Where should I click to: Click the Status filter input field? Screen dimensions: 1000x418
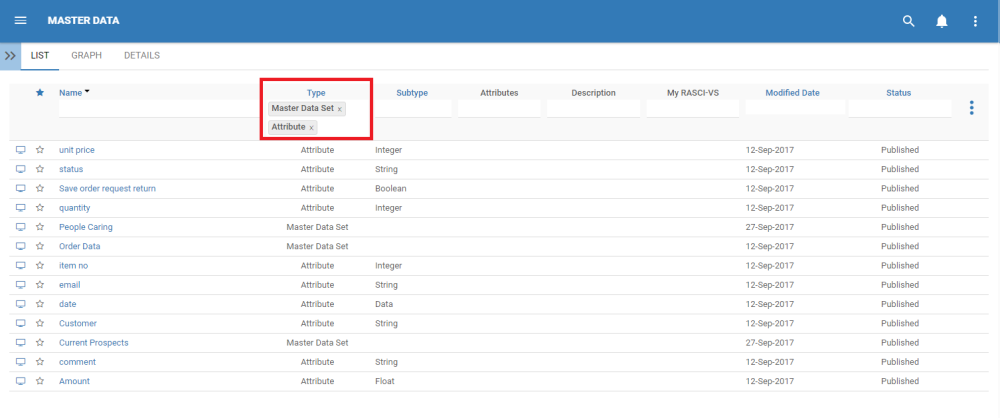pos(900,108)
